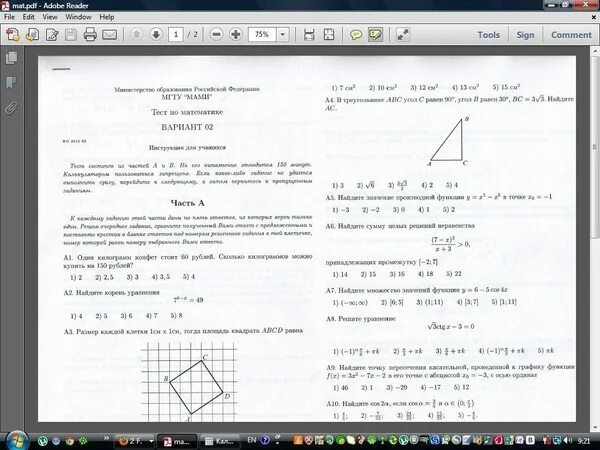Viewport: 600px width, 450px height.
Task: Open the Window menu
Action: 78,17
